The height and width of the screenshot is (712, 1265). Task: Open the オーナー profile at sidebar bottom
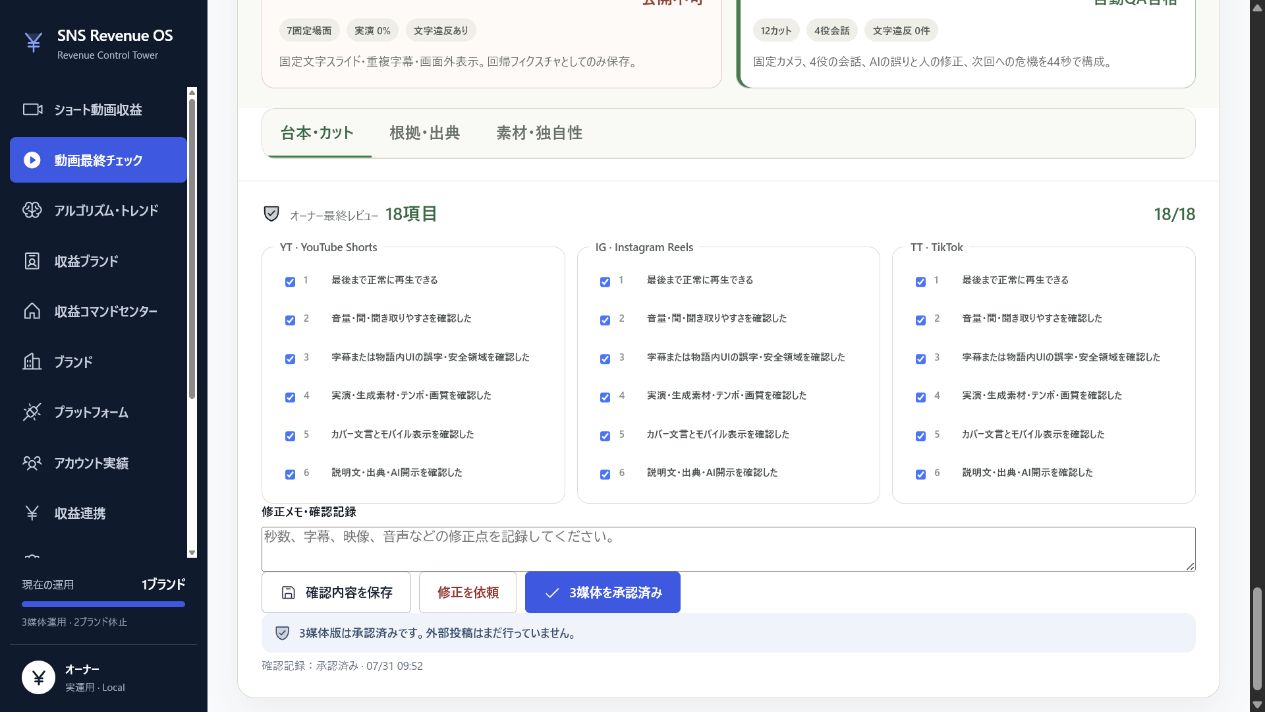103,678
